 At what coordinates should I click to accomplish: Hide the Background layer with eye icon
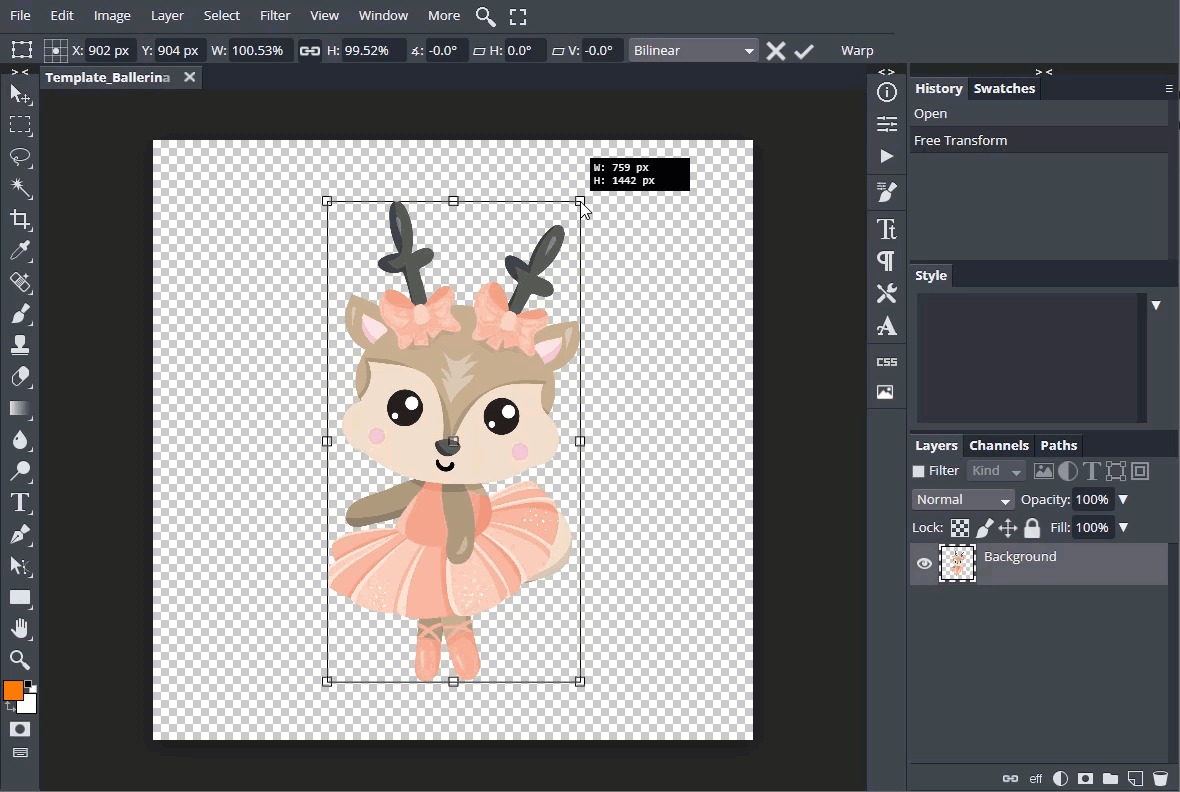coord(924,564)
